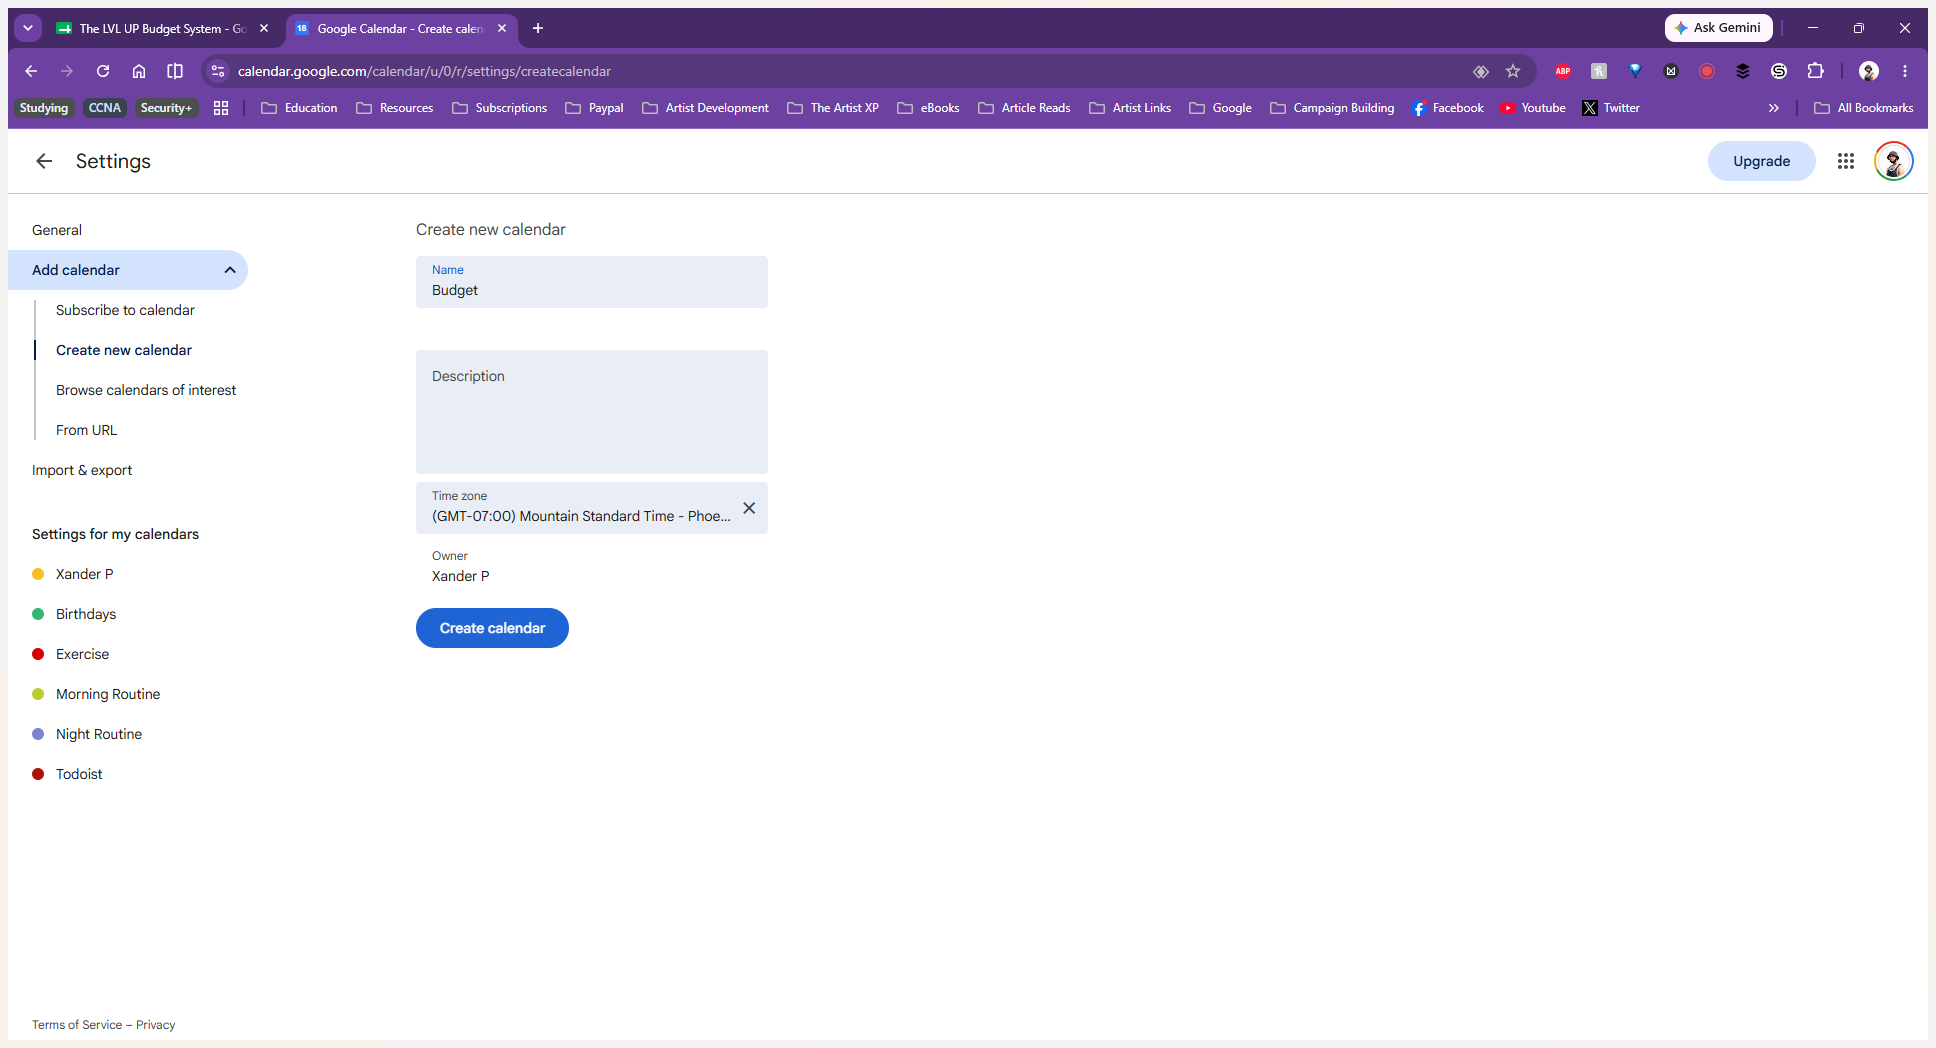Open a new browser tab
Image resolution: width=1936 pixels, height=1048 pixels.
point(538,28)
